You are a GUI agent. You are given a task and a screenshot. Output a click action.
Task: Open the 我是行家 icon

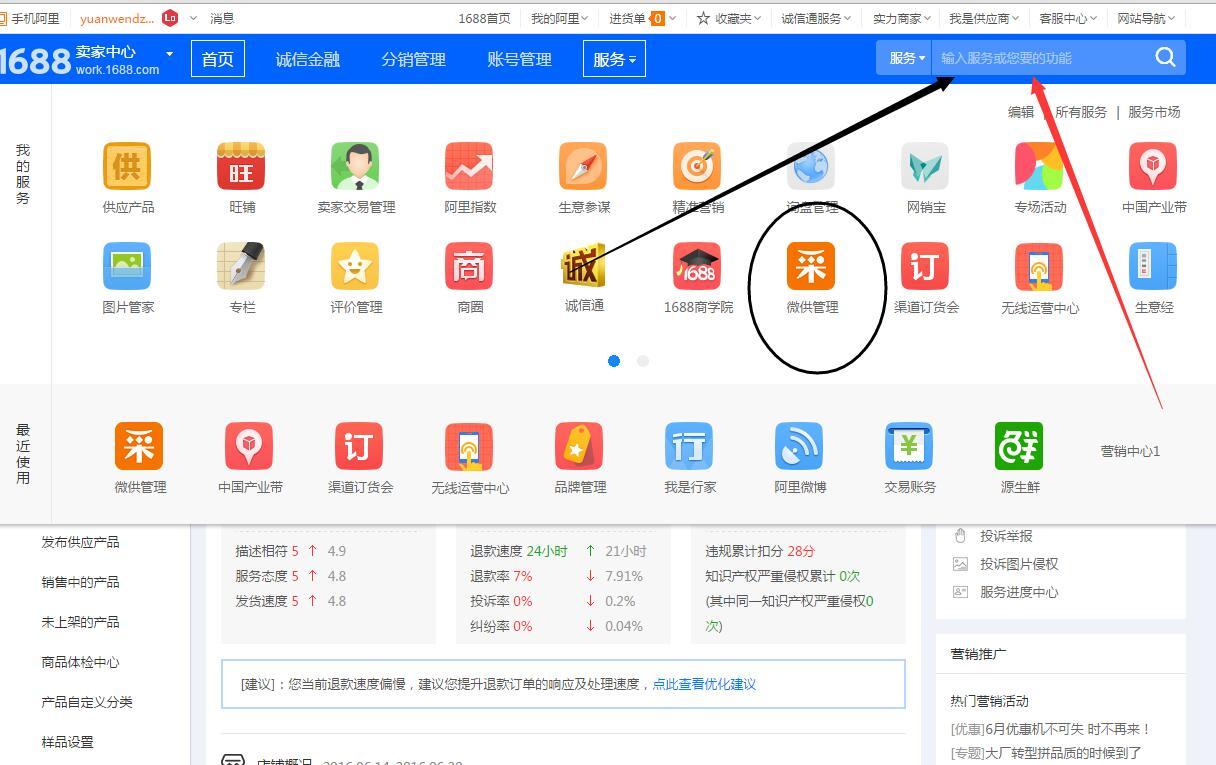tap(689, 446)
